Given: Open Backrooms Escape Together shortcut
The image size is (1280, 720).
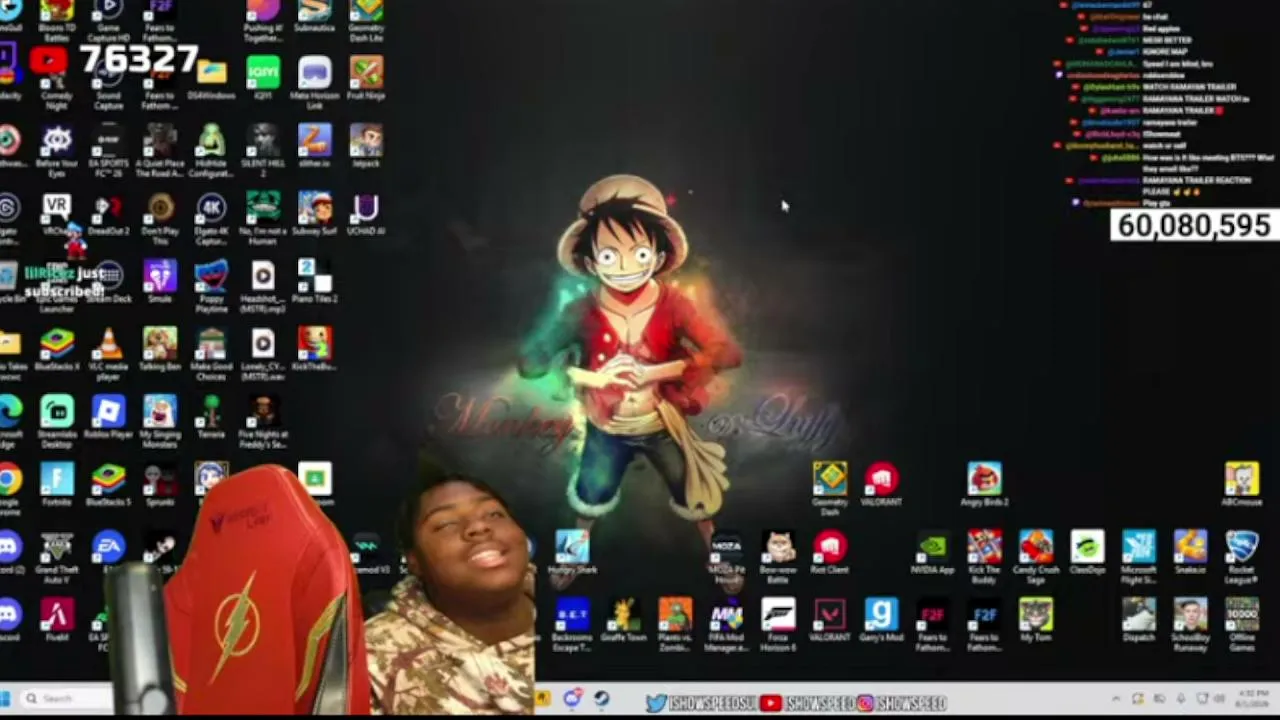Looking at the screenshot, I should [572, 615].
